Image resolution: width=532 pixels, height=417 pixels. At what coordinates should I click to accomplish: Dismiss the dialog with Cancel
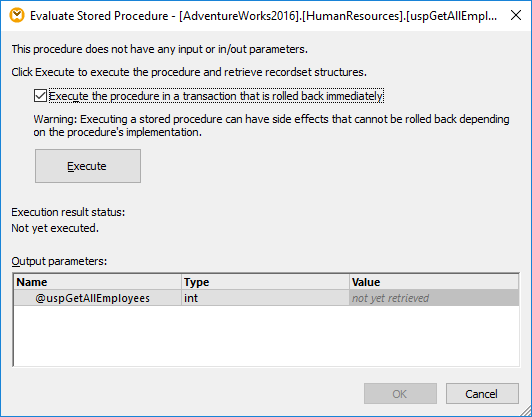[x=482, y=394]
